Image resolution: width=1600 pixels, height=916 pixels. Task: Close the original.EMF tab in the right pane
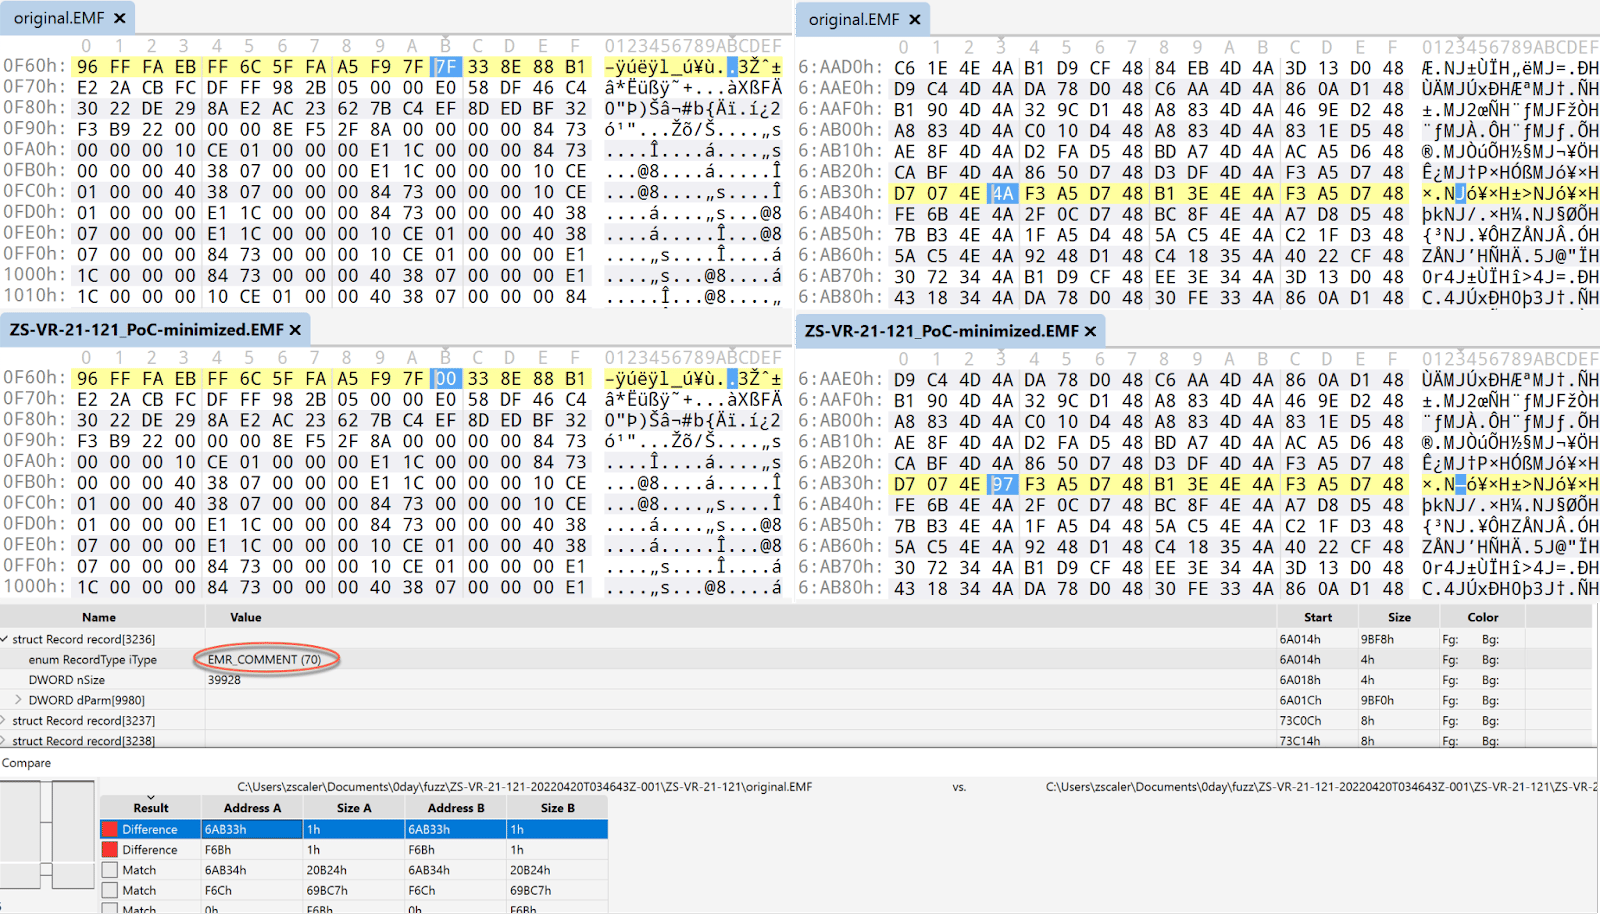click(914, 19)
